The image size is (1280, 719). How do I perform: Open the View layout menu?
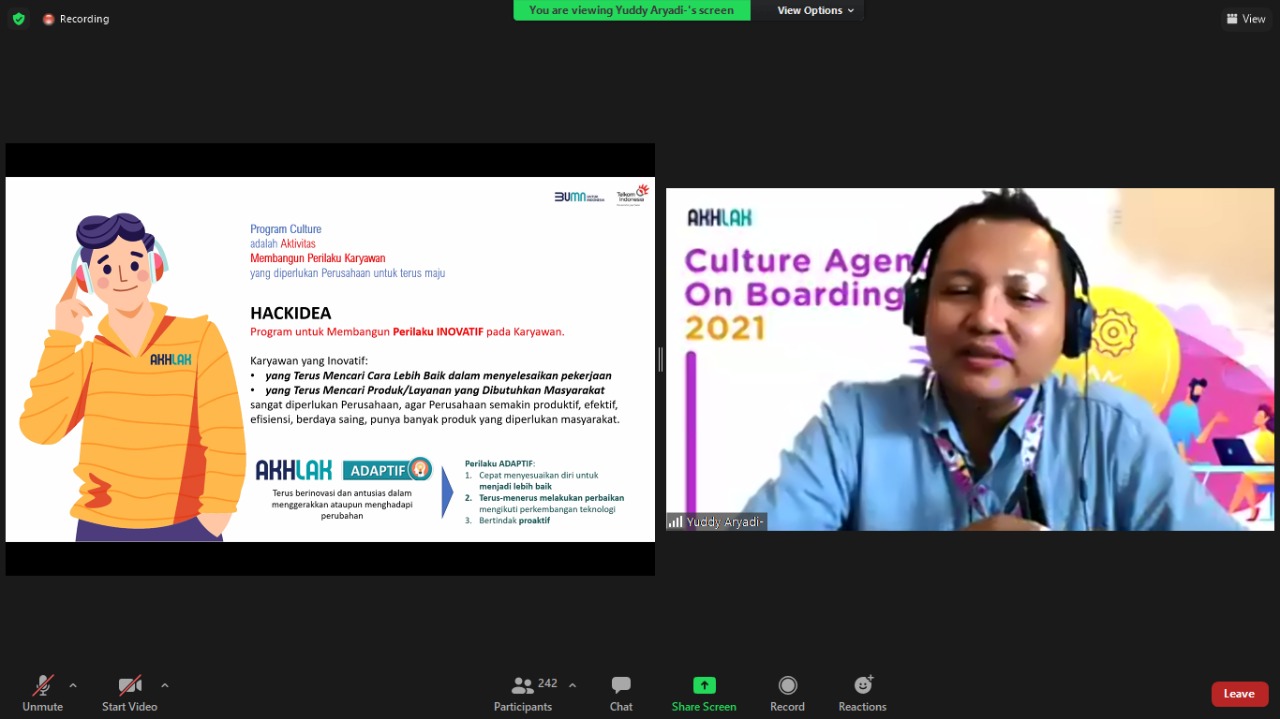1245,19
